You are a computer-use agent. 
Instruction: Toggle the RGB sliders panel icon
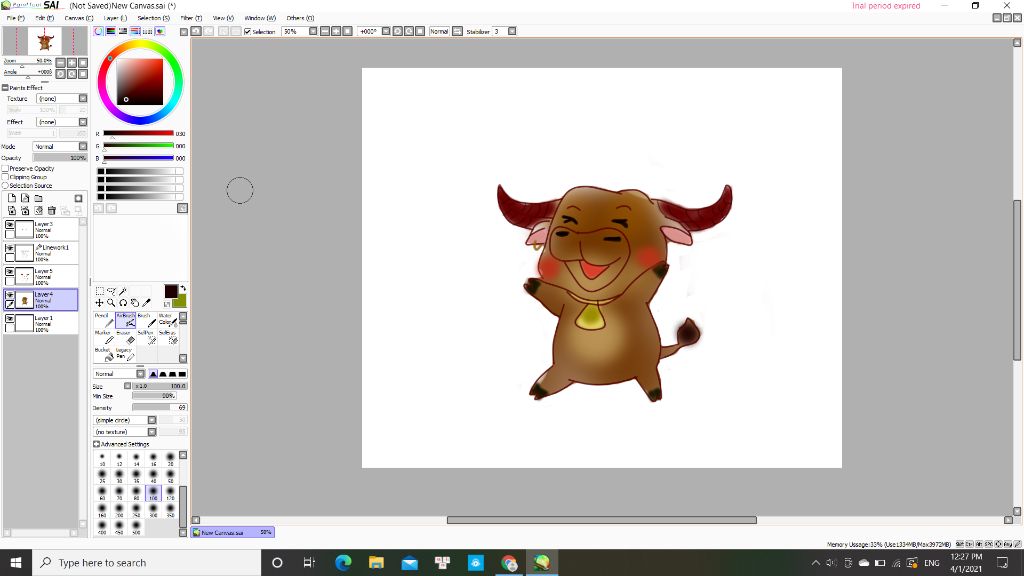click(111, 31)
